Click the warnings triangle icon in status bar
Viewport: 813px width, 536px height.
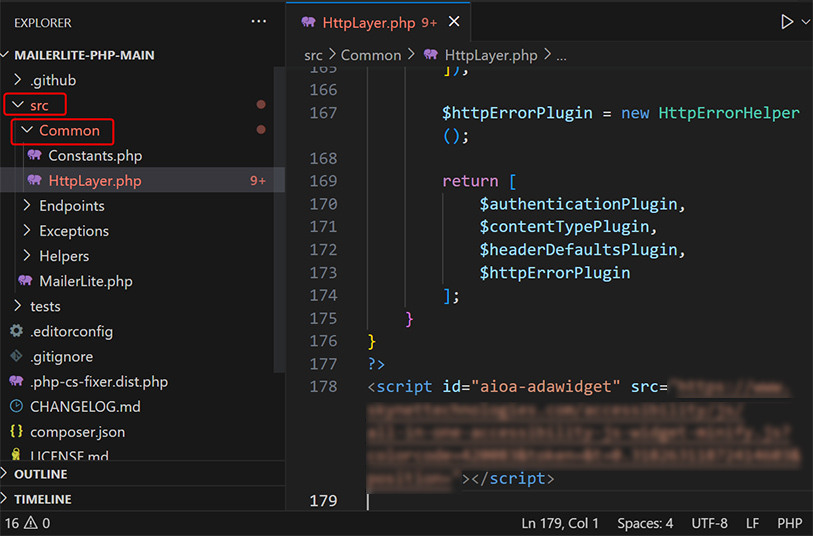coord(31,523)
